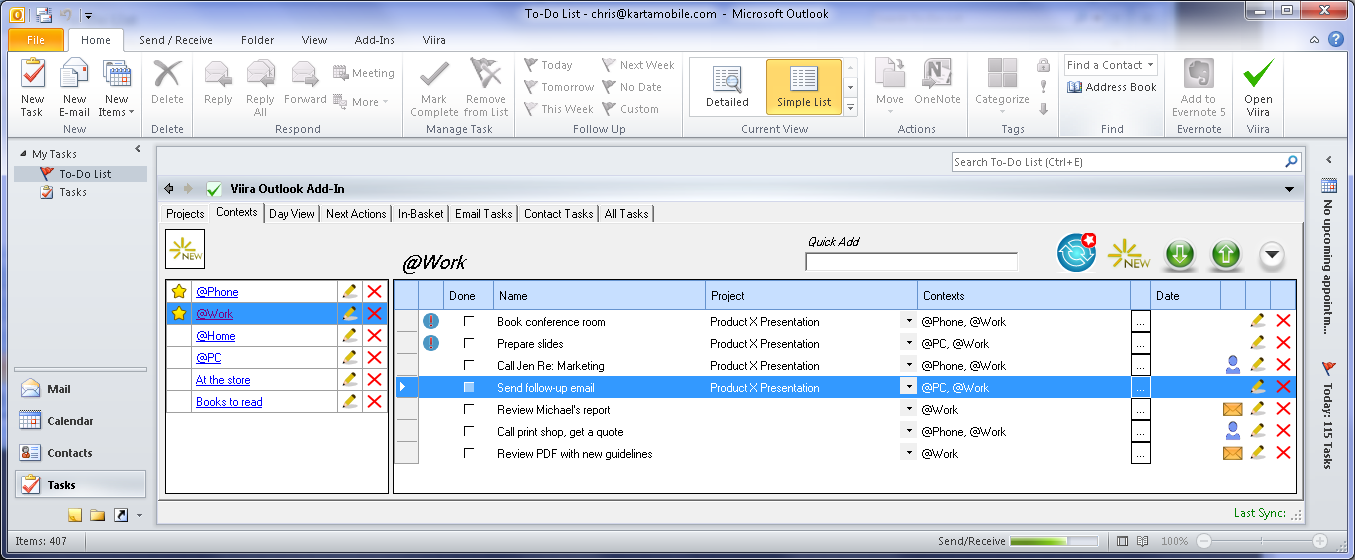Click the Search To-Do List box

tap(1126, 161)
